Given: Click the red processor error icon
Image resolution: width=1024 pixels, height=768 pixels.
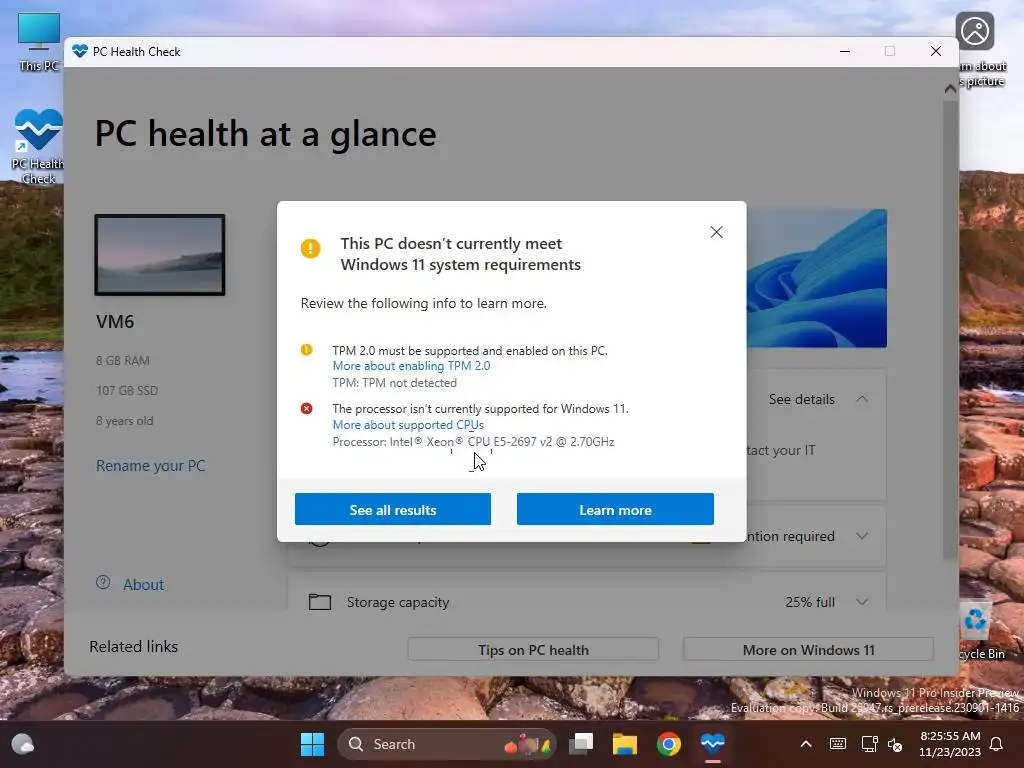Looking at the screenshot, I should 306,409.
